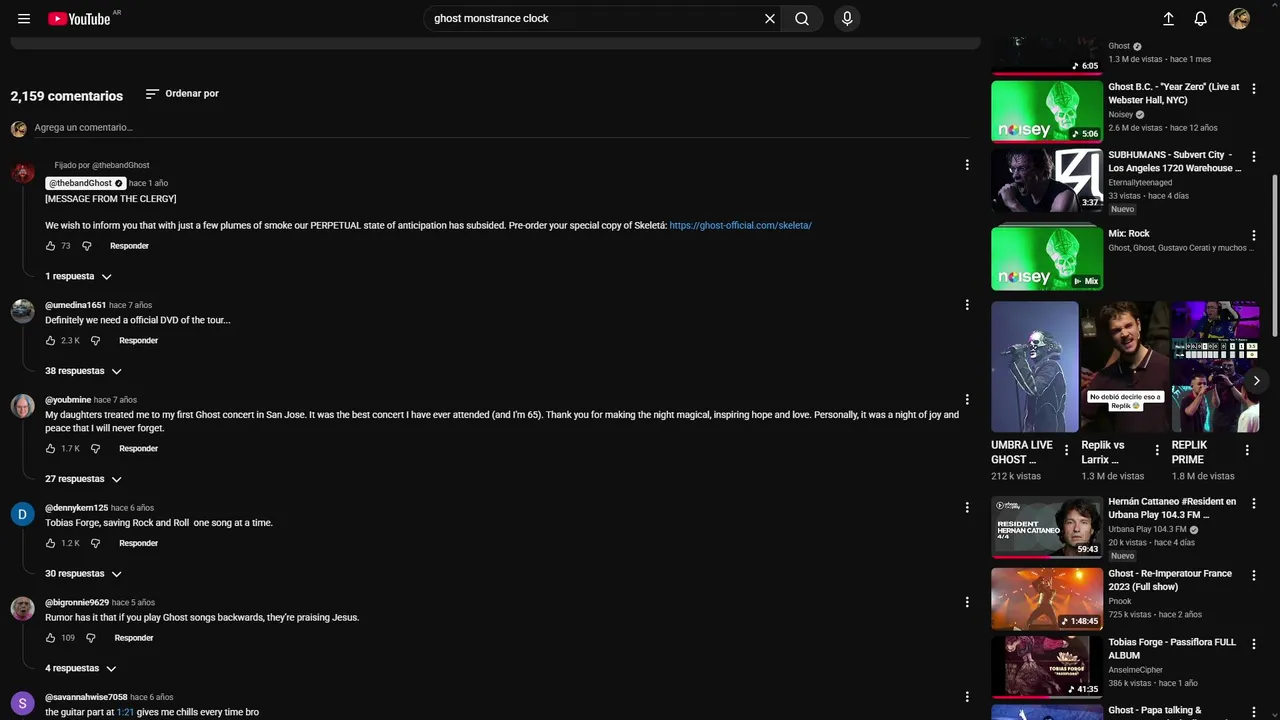Clear the search box text
The image size is (1280, 720).
770,18
